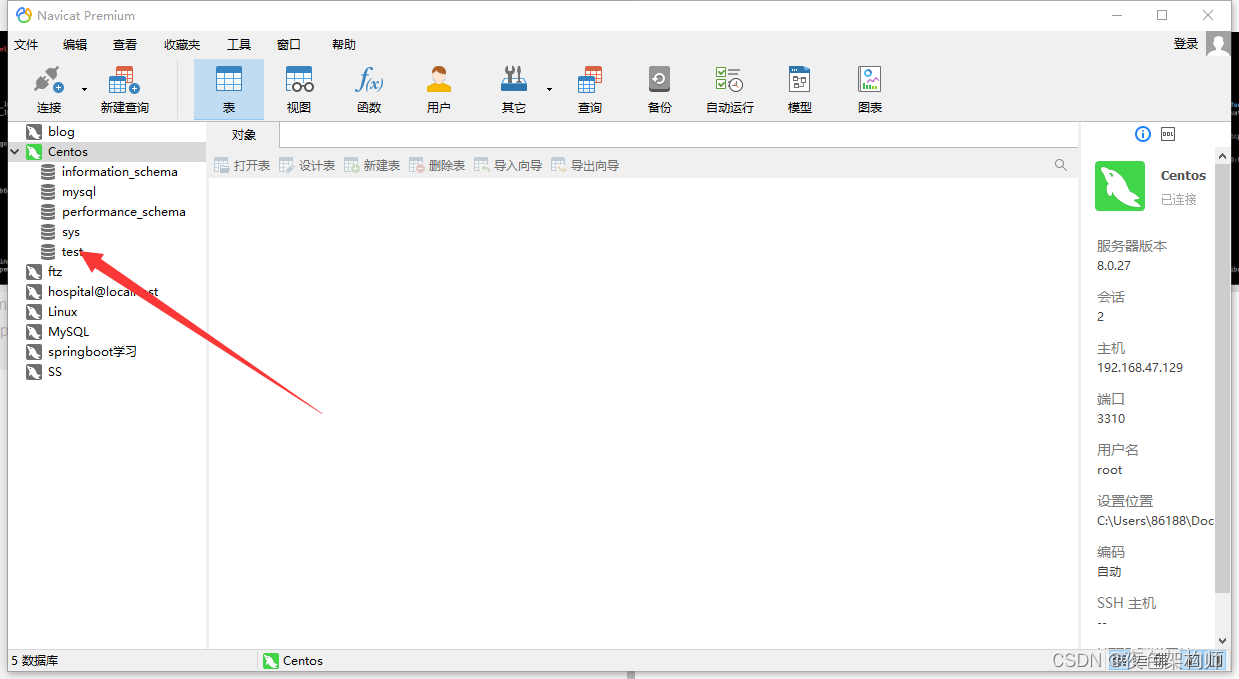This screenshot has width=1239, height=679.
Task: Select the test database
Action: click(x=71, y=252)
